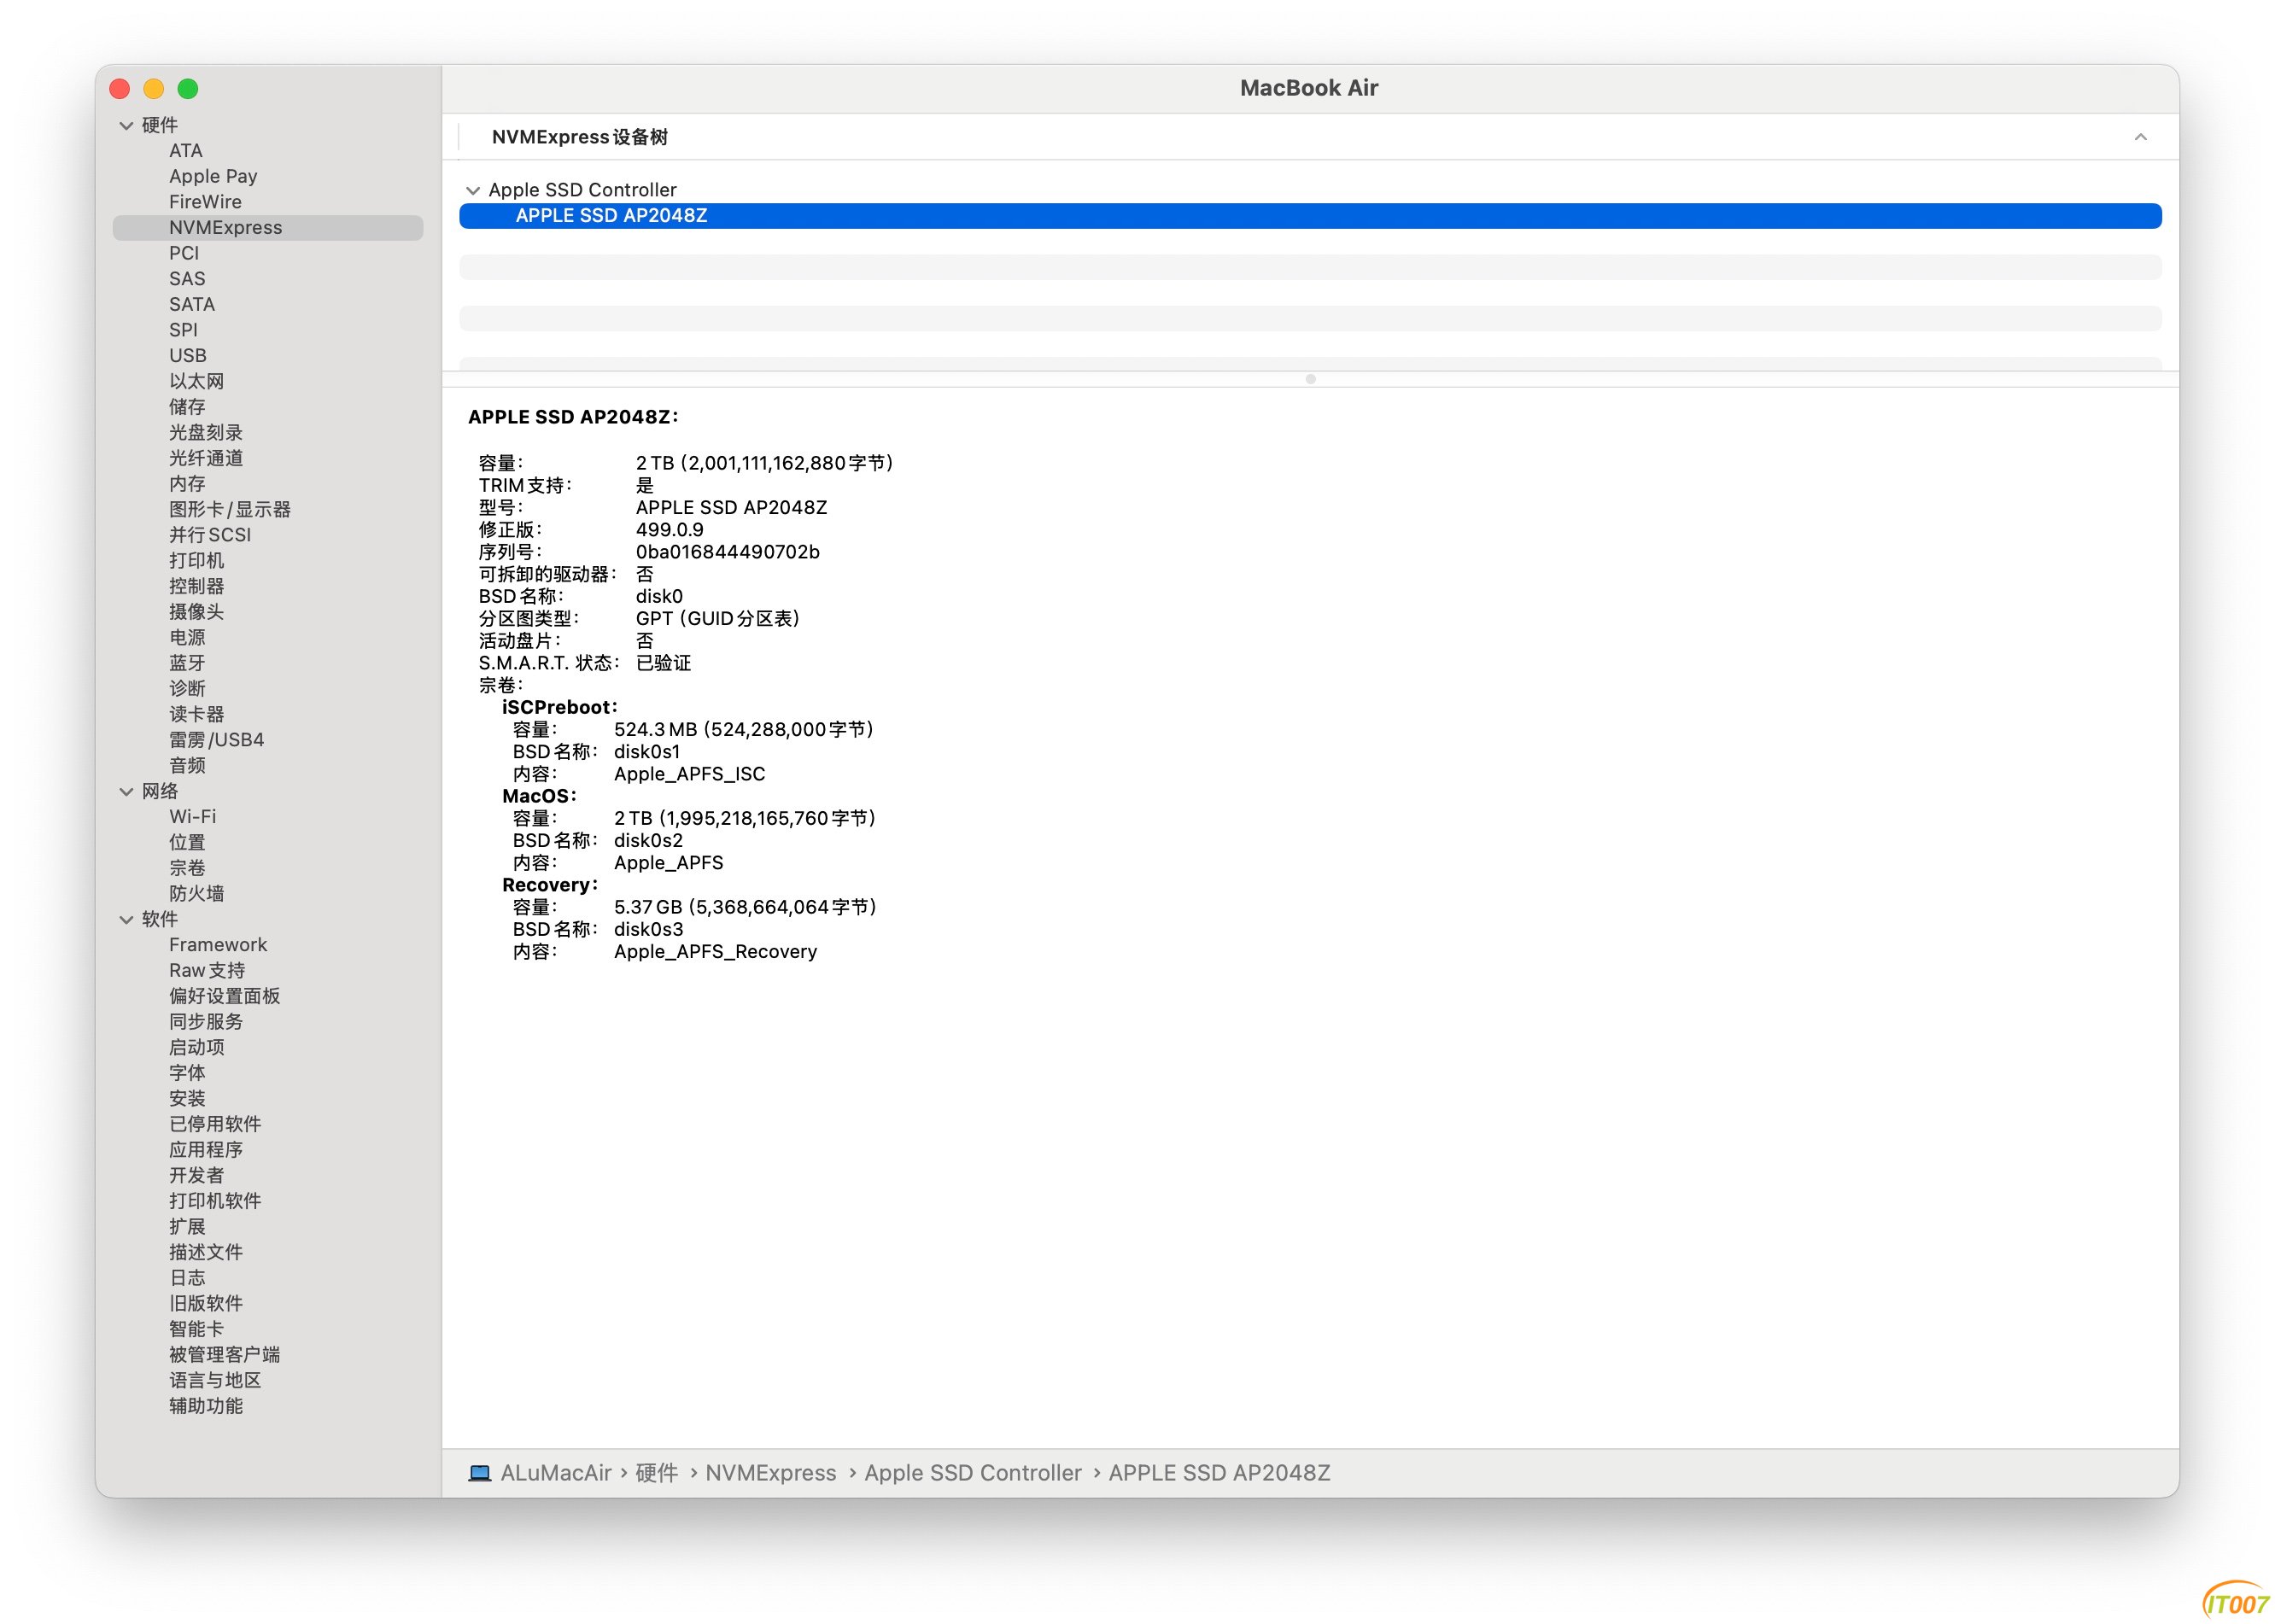2275x1624 pixels.
Task: Open 应用程序 in the sidebar
Action: pos(206,1150)
